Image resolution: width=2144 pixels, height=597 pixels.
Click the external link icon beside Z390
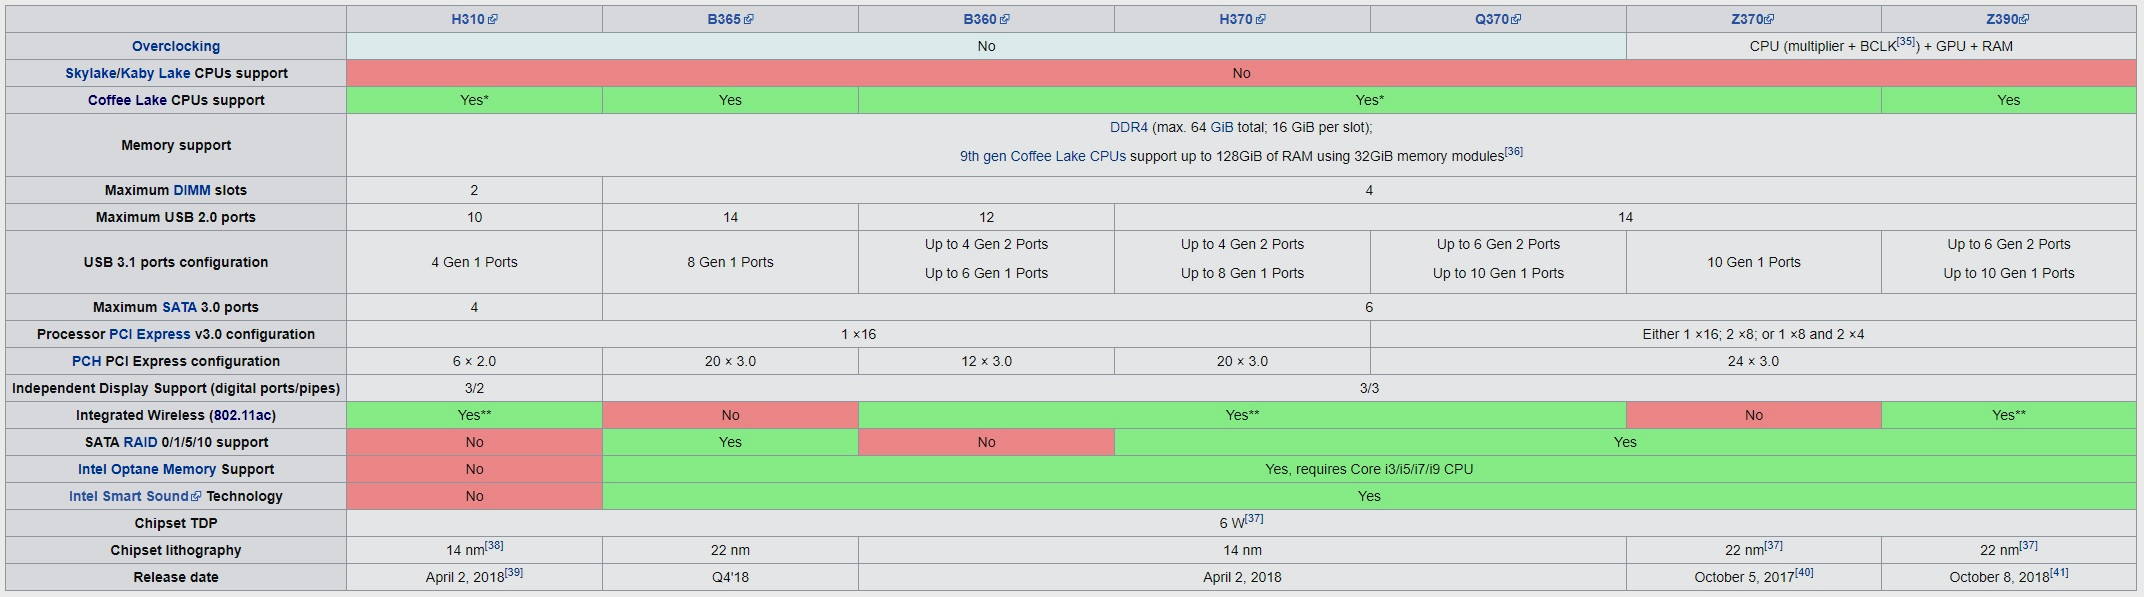point(2025,19)
